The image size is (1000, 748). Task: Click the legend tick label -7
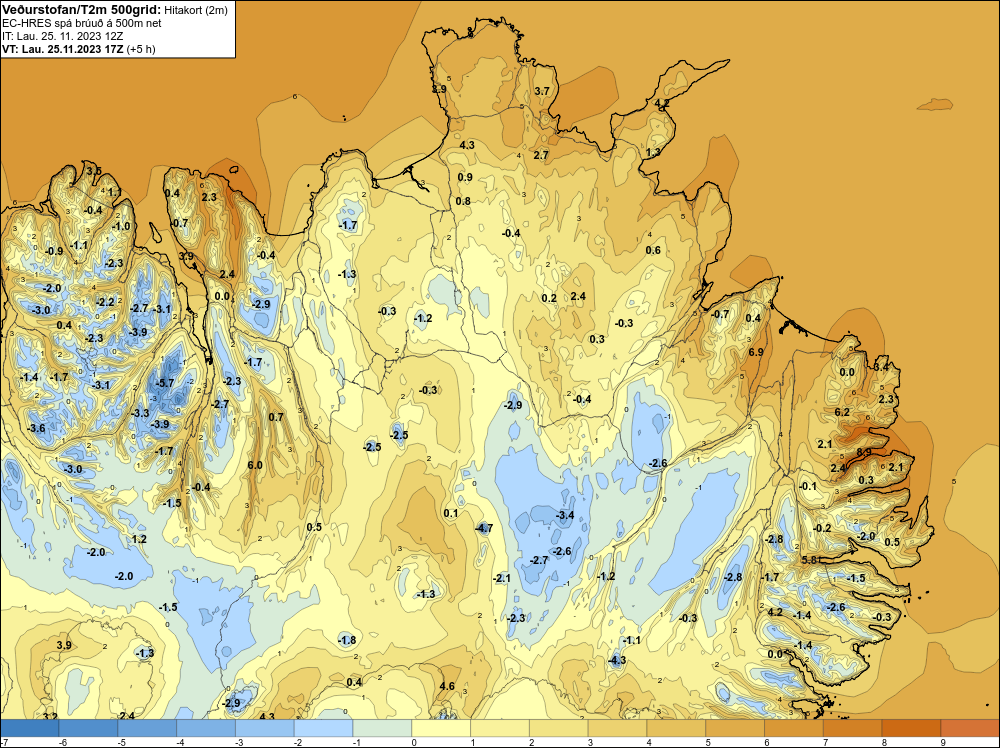(4, 742)
